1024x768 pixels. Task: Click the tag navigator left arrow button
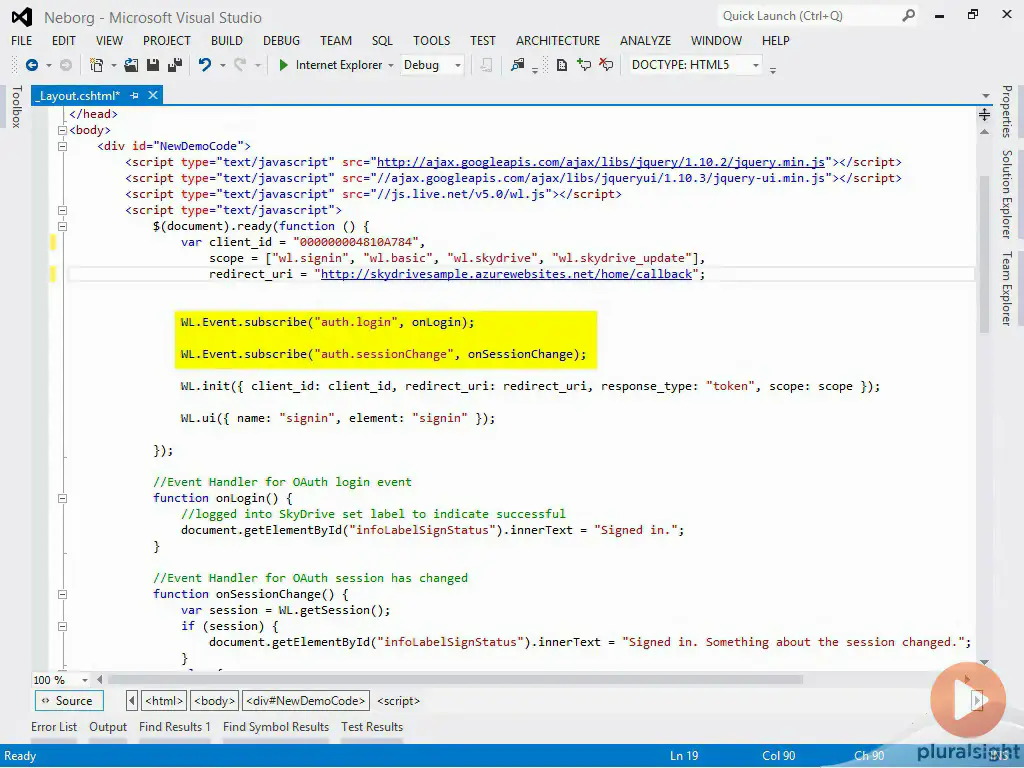131,701
